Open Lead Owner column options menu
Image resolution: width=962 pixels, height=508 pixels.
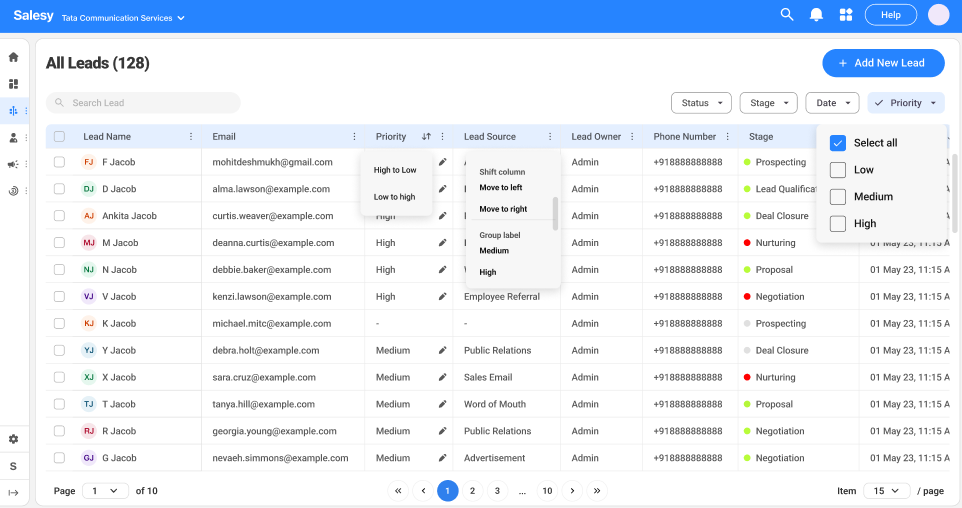click(x=632, y=137)
